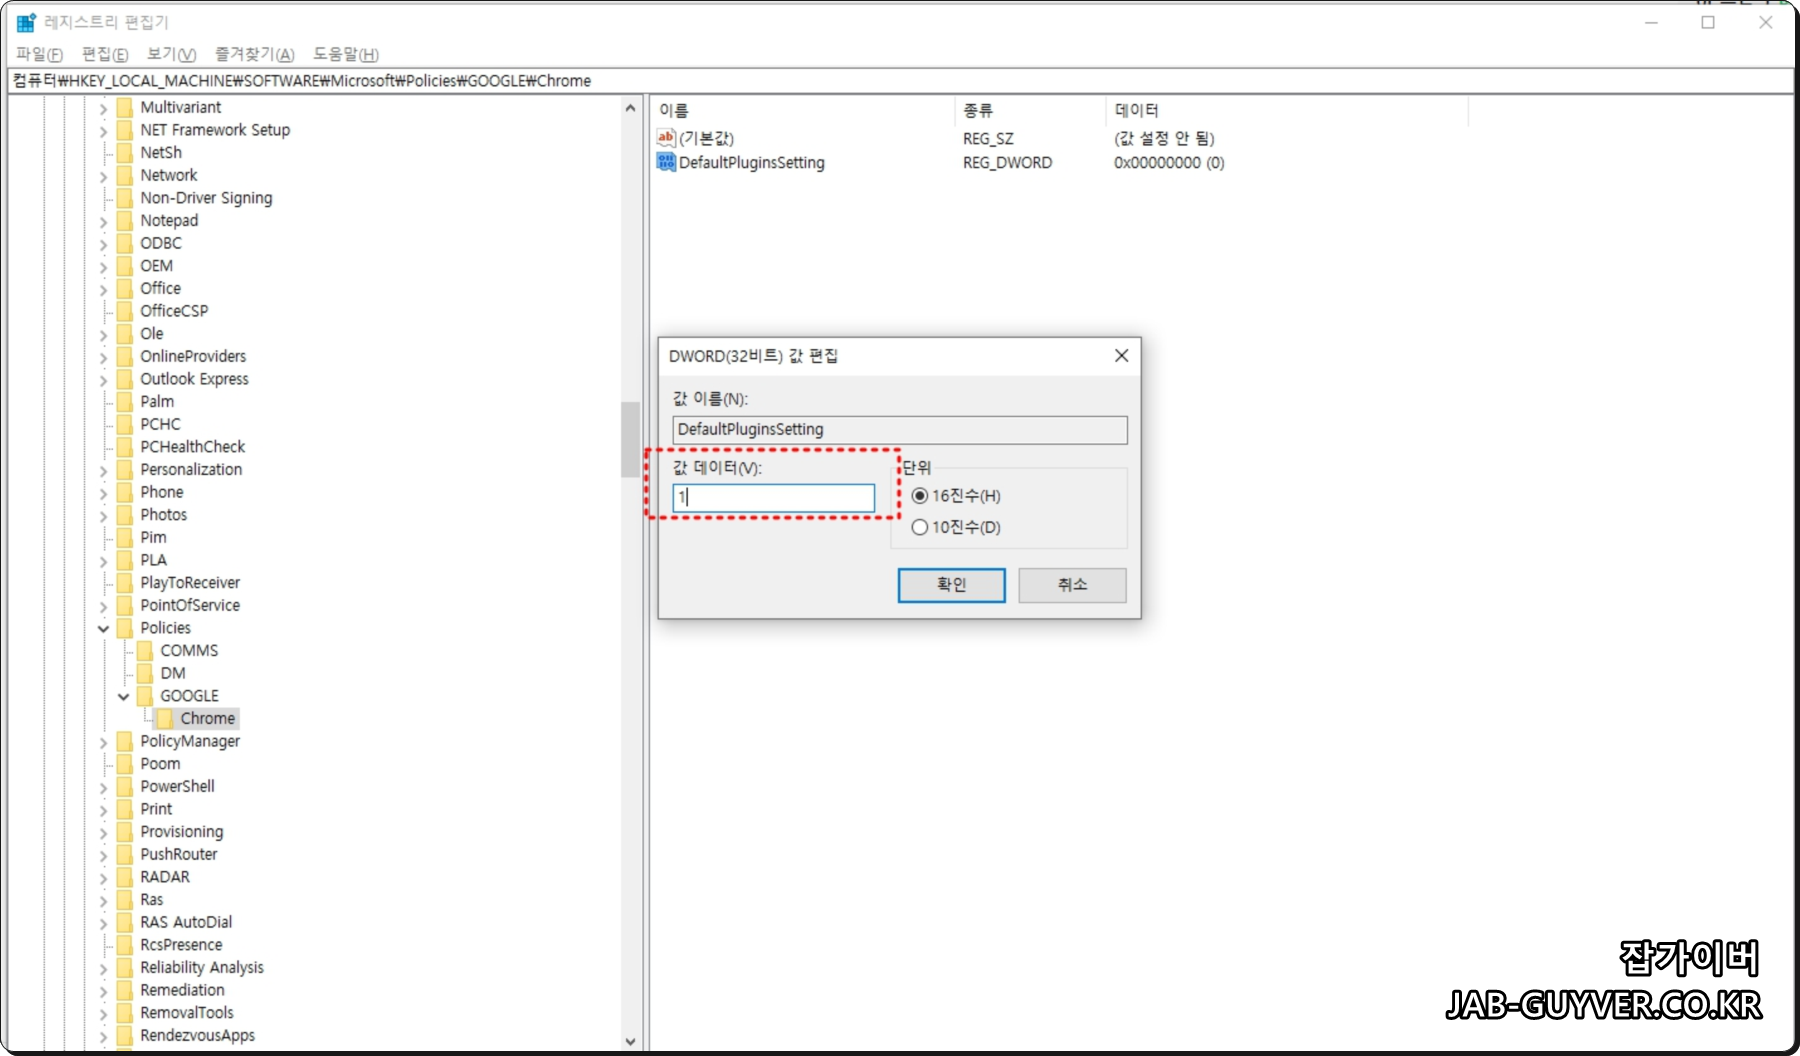Click the PowerShell folder icon
Screen dimensions: 1800x1056
125,786
